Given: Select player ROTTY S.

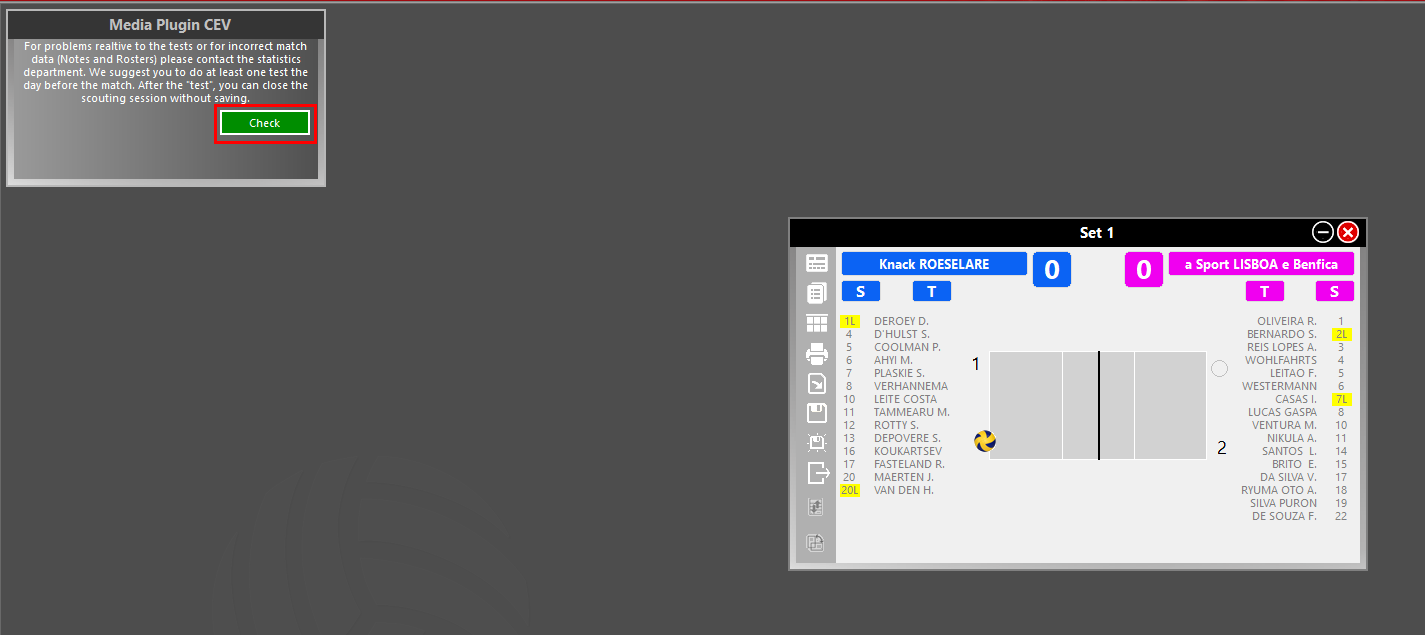Looking at the screenshot, I should click(896, 425).
